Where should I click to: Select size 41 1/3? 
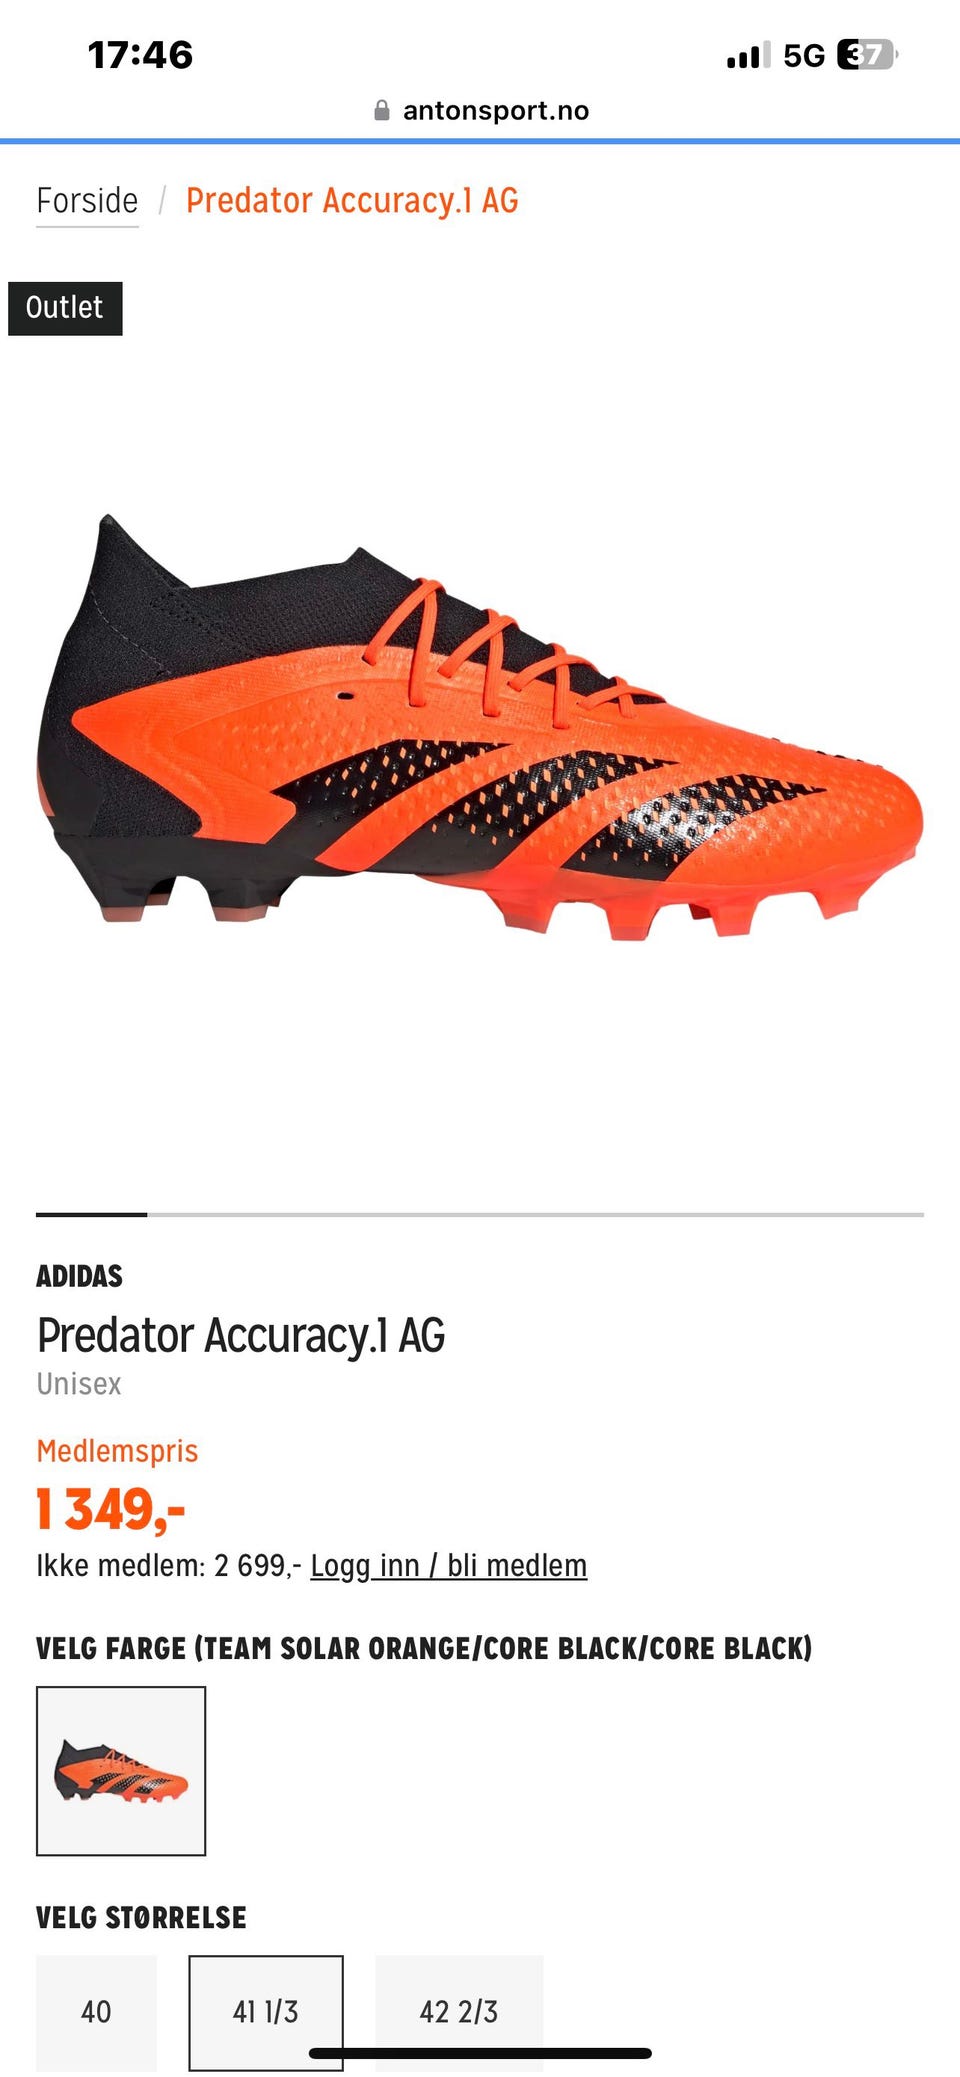point(266,2012)
